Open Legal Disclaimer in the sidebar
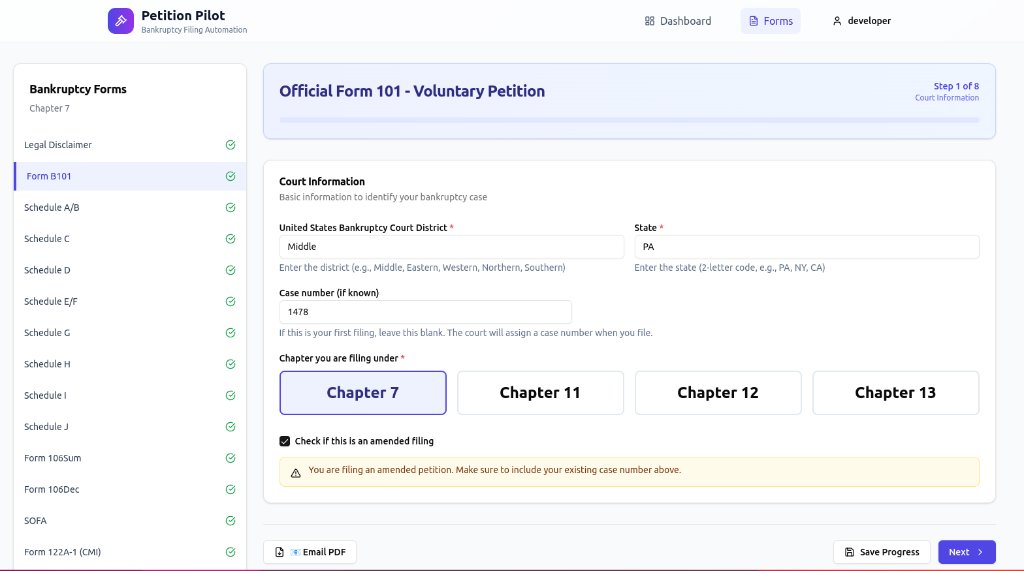 point(130,145)
